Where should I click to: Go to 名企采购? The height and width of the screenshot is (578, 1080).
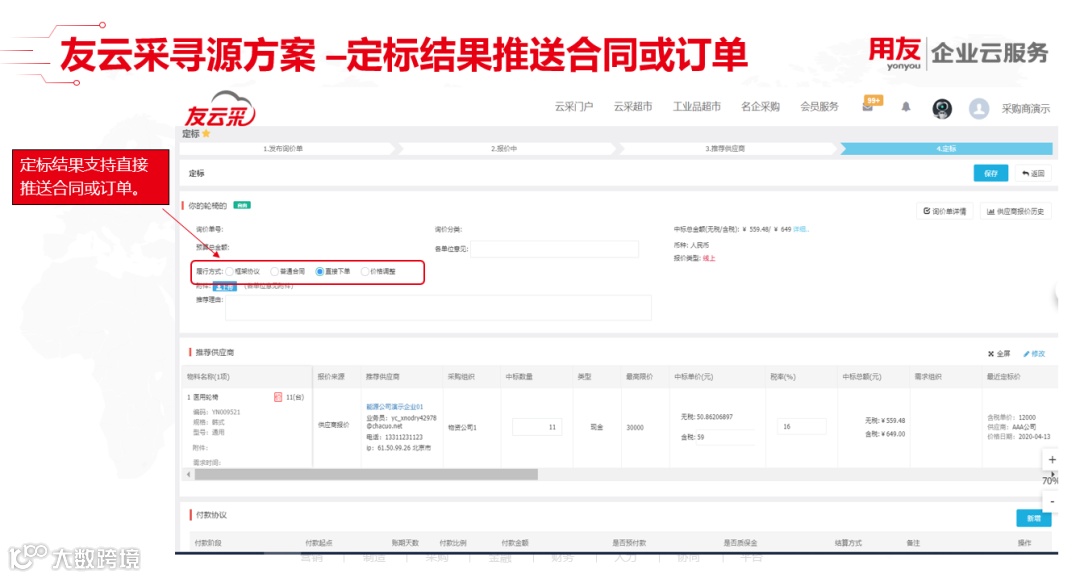click(760, 107)
